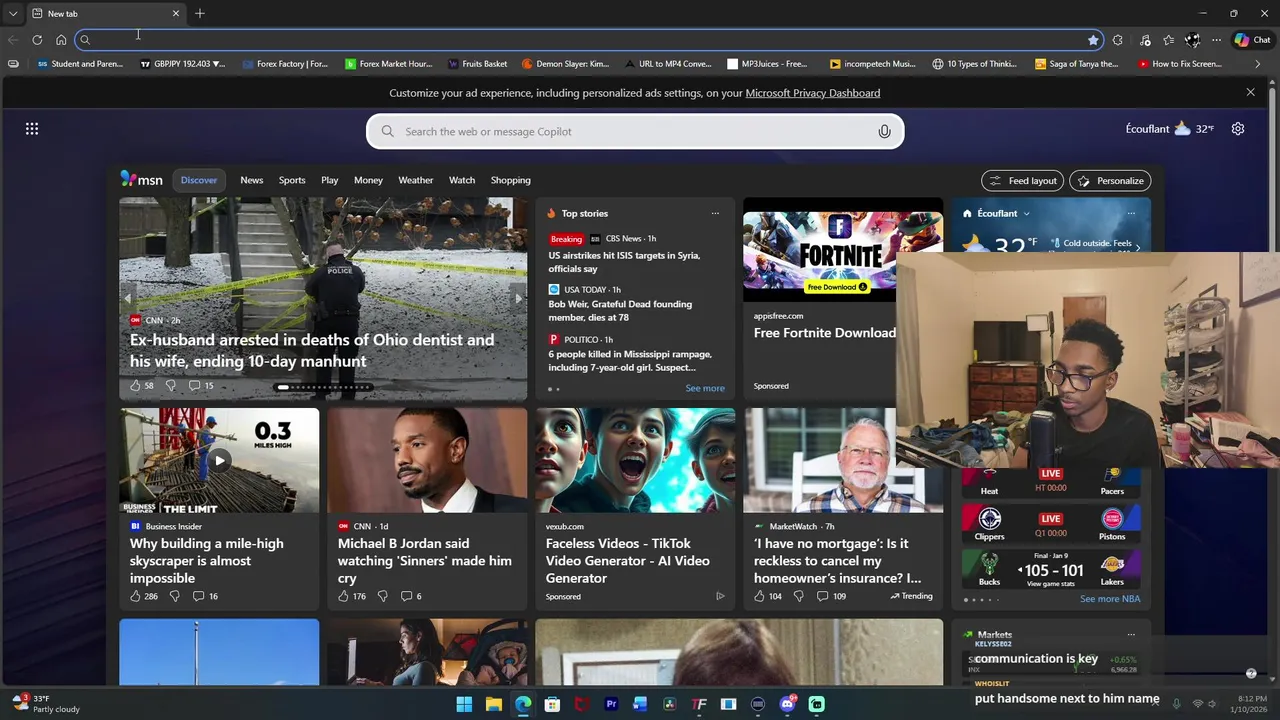The width and height of the screenshot is (1280, 720).
Task: Open comments on the no mortgage story
Action: [x=831, y=596]
